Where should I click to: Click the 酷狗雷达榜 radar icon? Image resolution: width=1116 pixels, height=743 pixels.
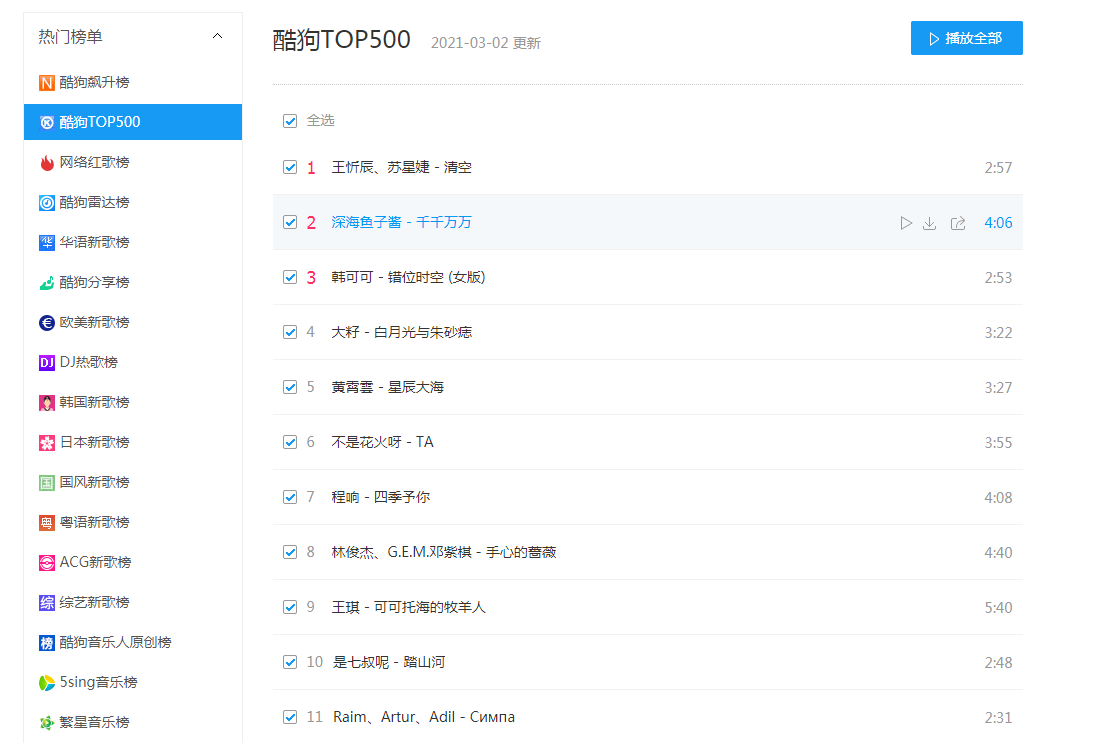pos(46,203)
